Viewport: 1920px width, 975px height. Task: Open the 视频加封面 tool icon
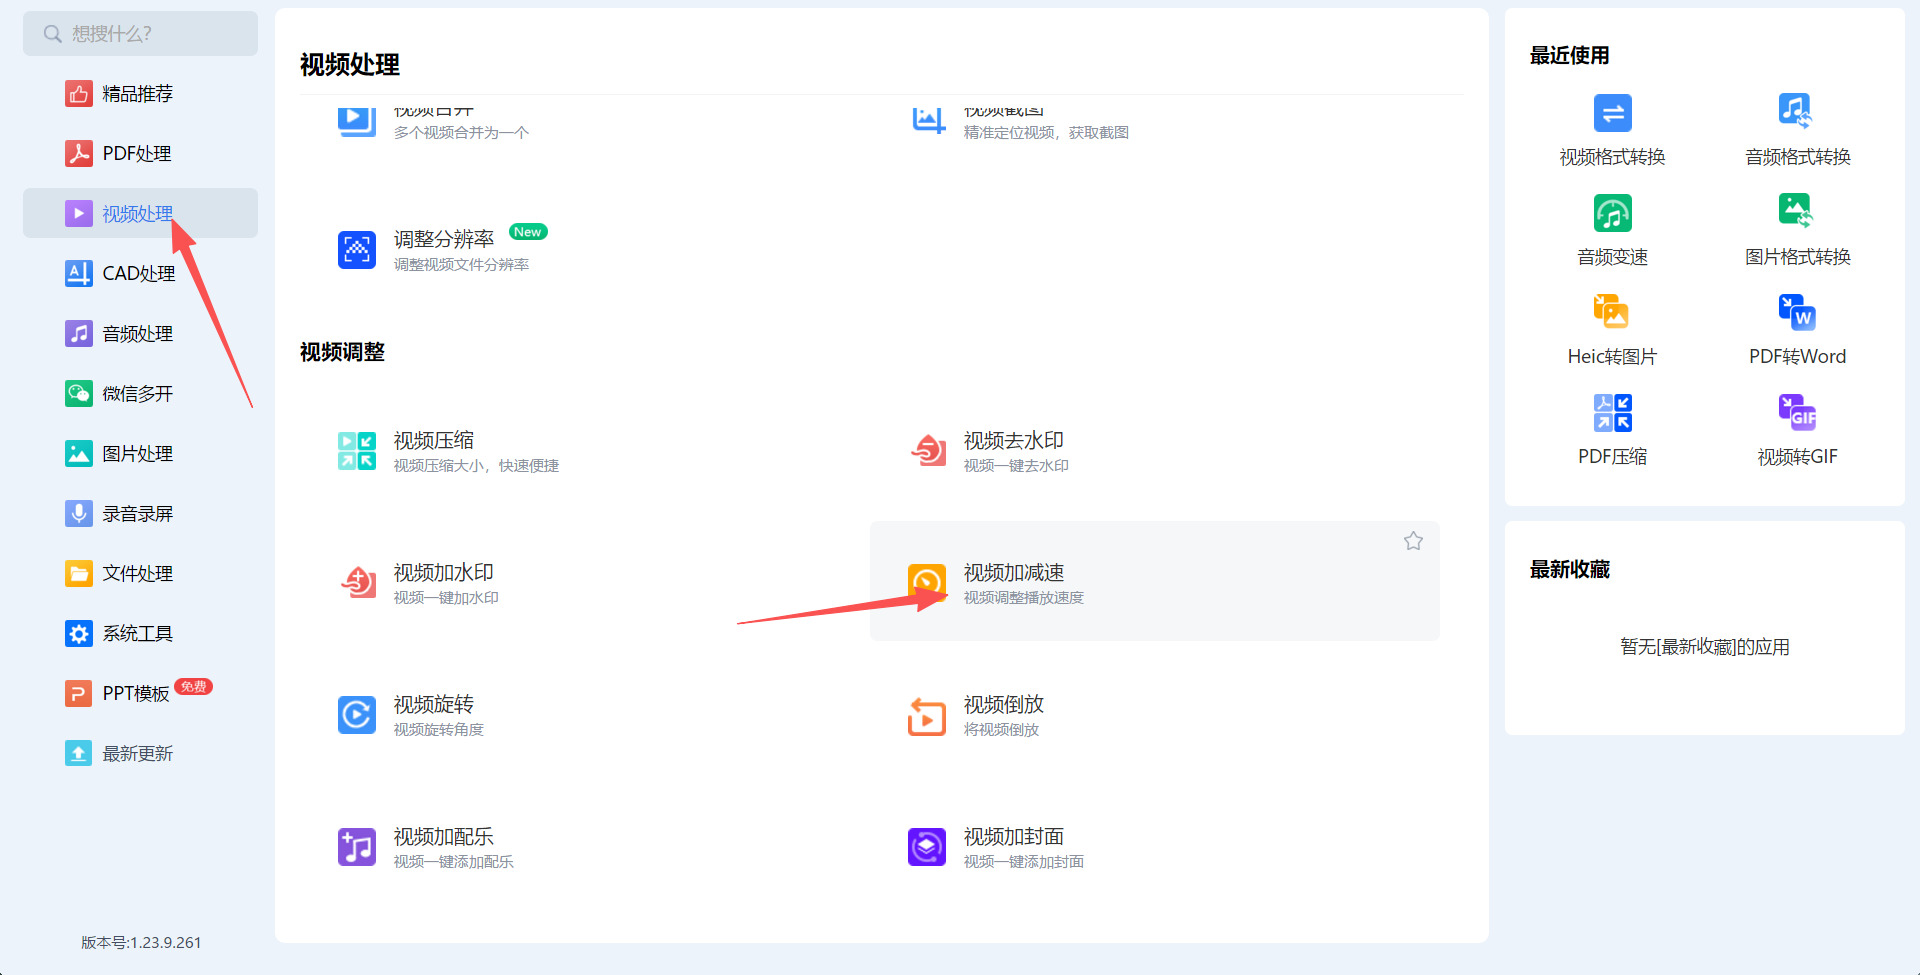pyautogui.click(x=927, y=847)
